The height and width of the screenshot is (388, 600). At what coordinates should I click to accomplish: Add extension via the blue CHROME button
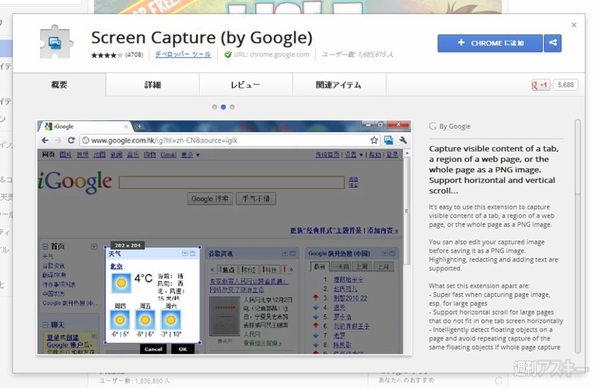[x=490, y=43]
